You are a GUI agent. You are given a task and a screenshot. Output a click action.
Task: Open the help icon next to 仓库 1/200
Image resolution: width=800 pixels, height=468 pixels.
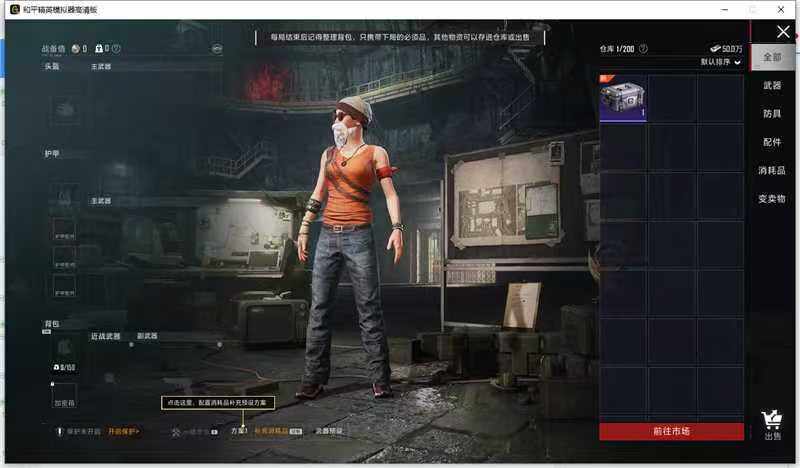click(643, 48)
